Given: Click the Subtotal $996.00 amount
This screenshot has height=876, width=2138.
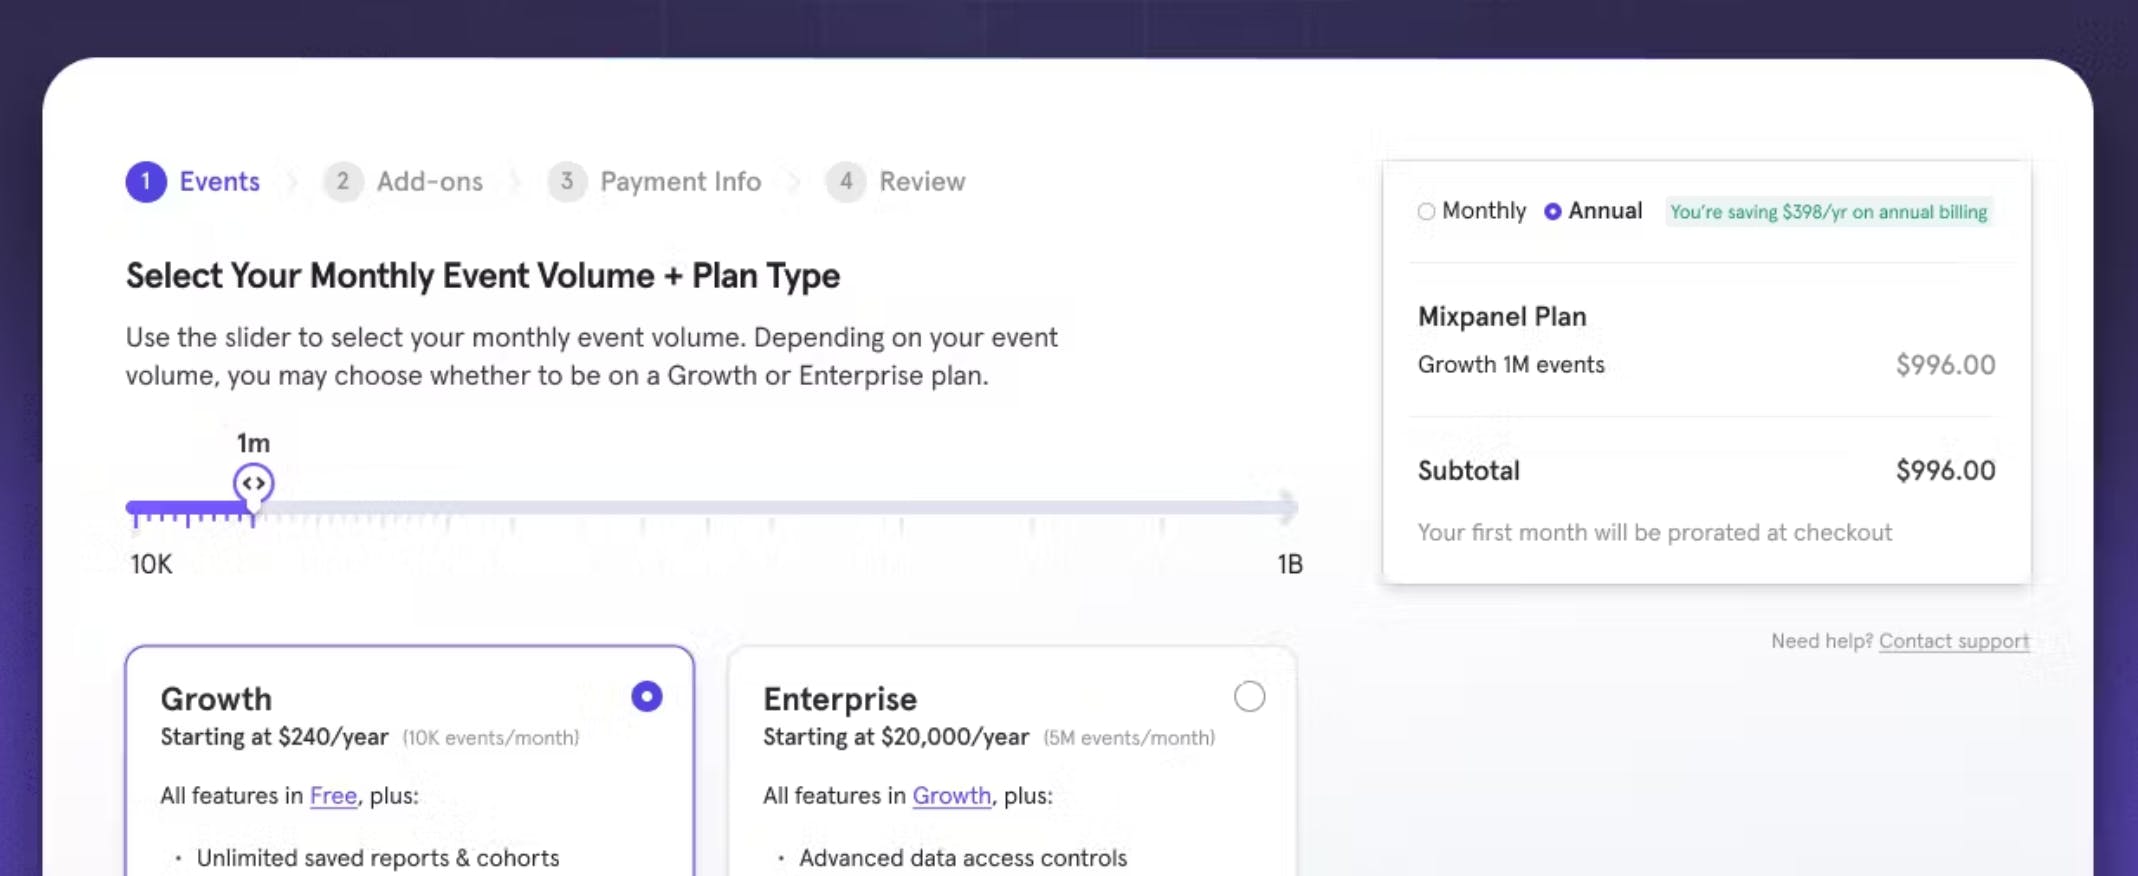Looking at the screenshot, I should (x=1945, y=470).
